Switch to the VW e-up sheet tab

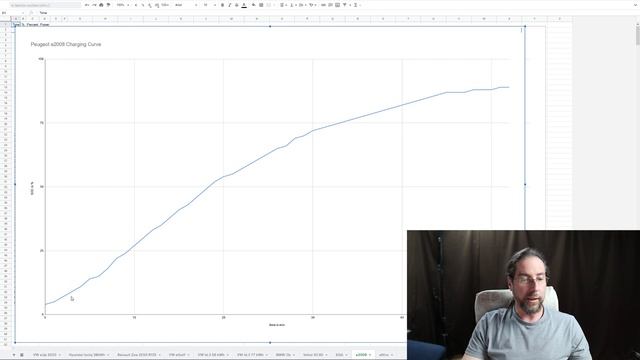[x=44, y=355]
